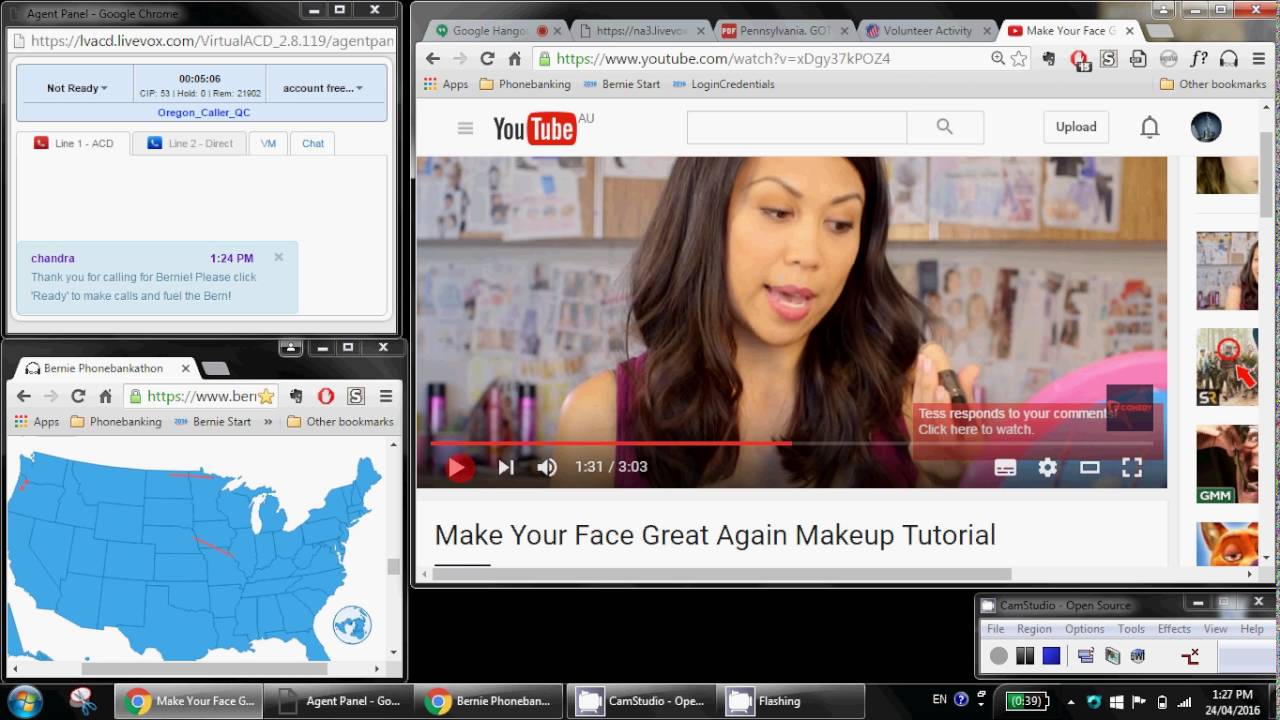The width and height of the screenshot is (1280, 720).
Task: Click YouTube page horizontal scrollbar
Action: tap(722, 574)
